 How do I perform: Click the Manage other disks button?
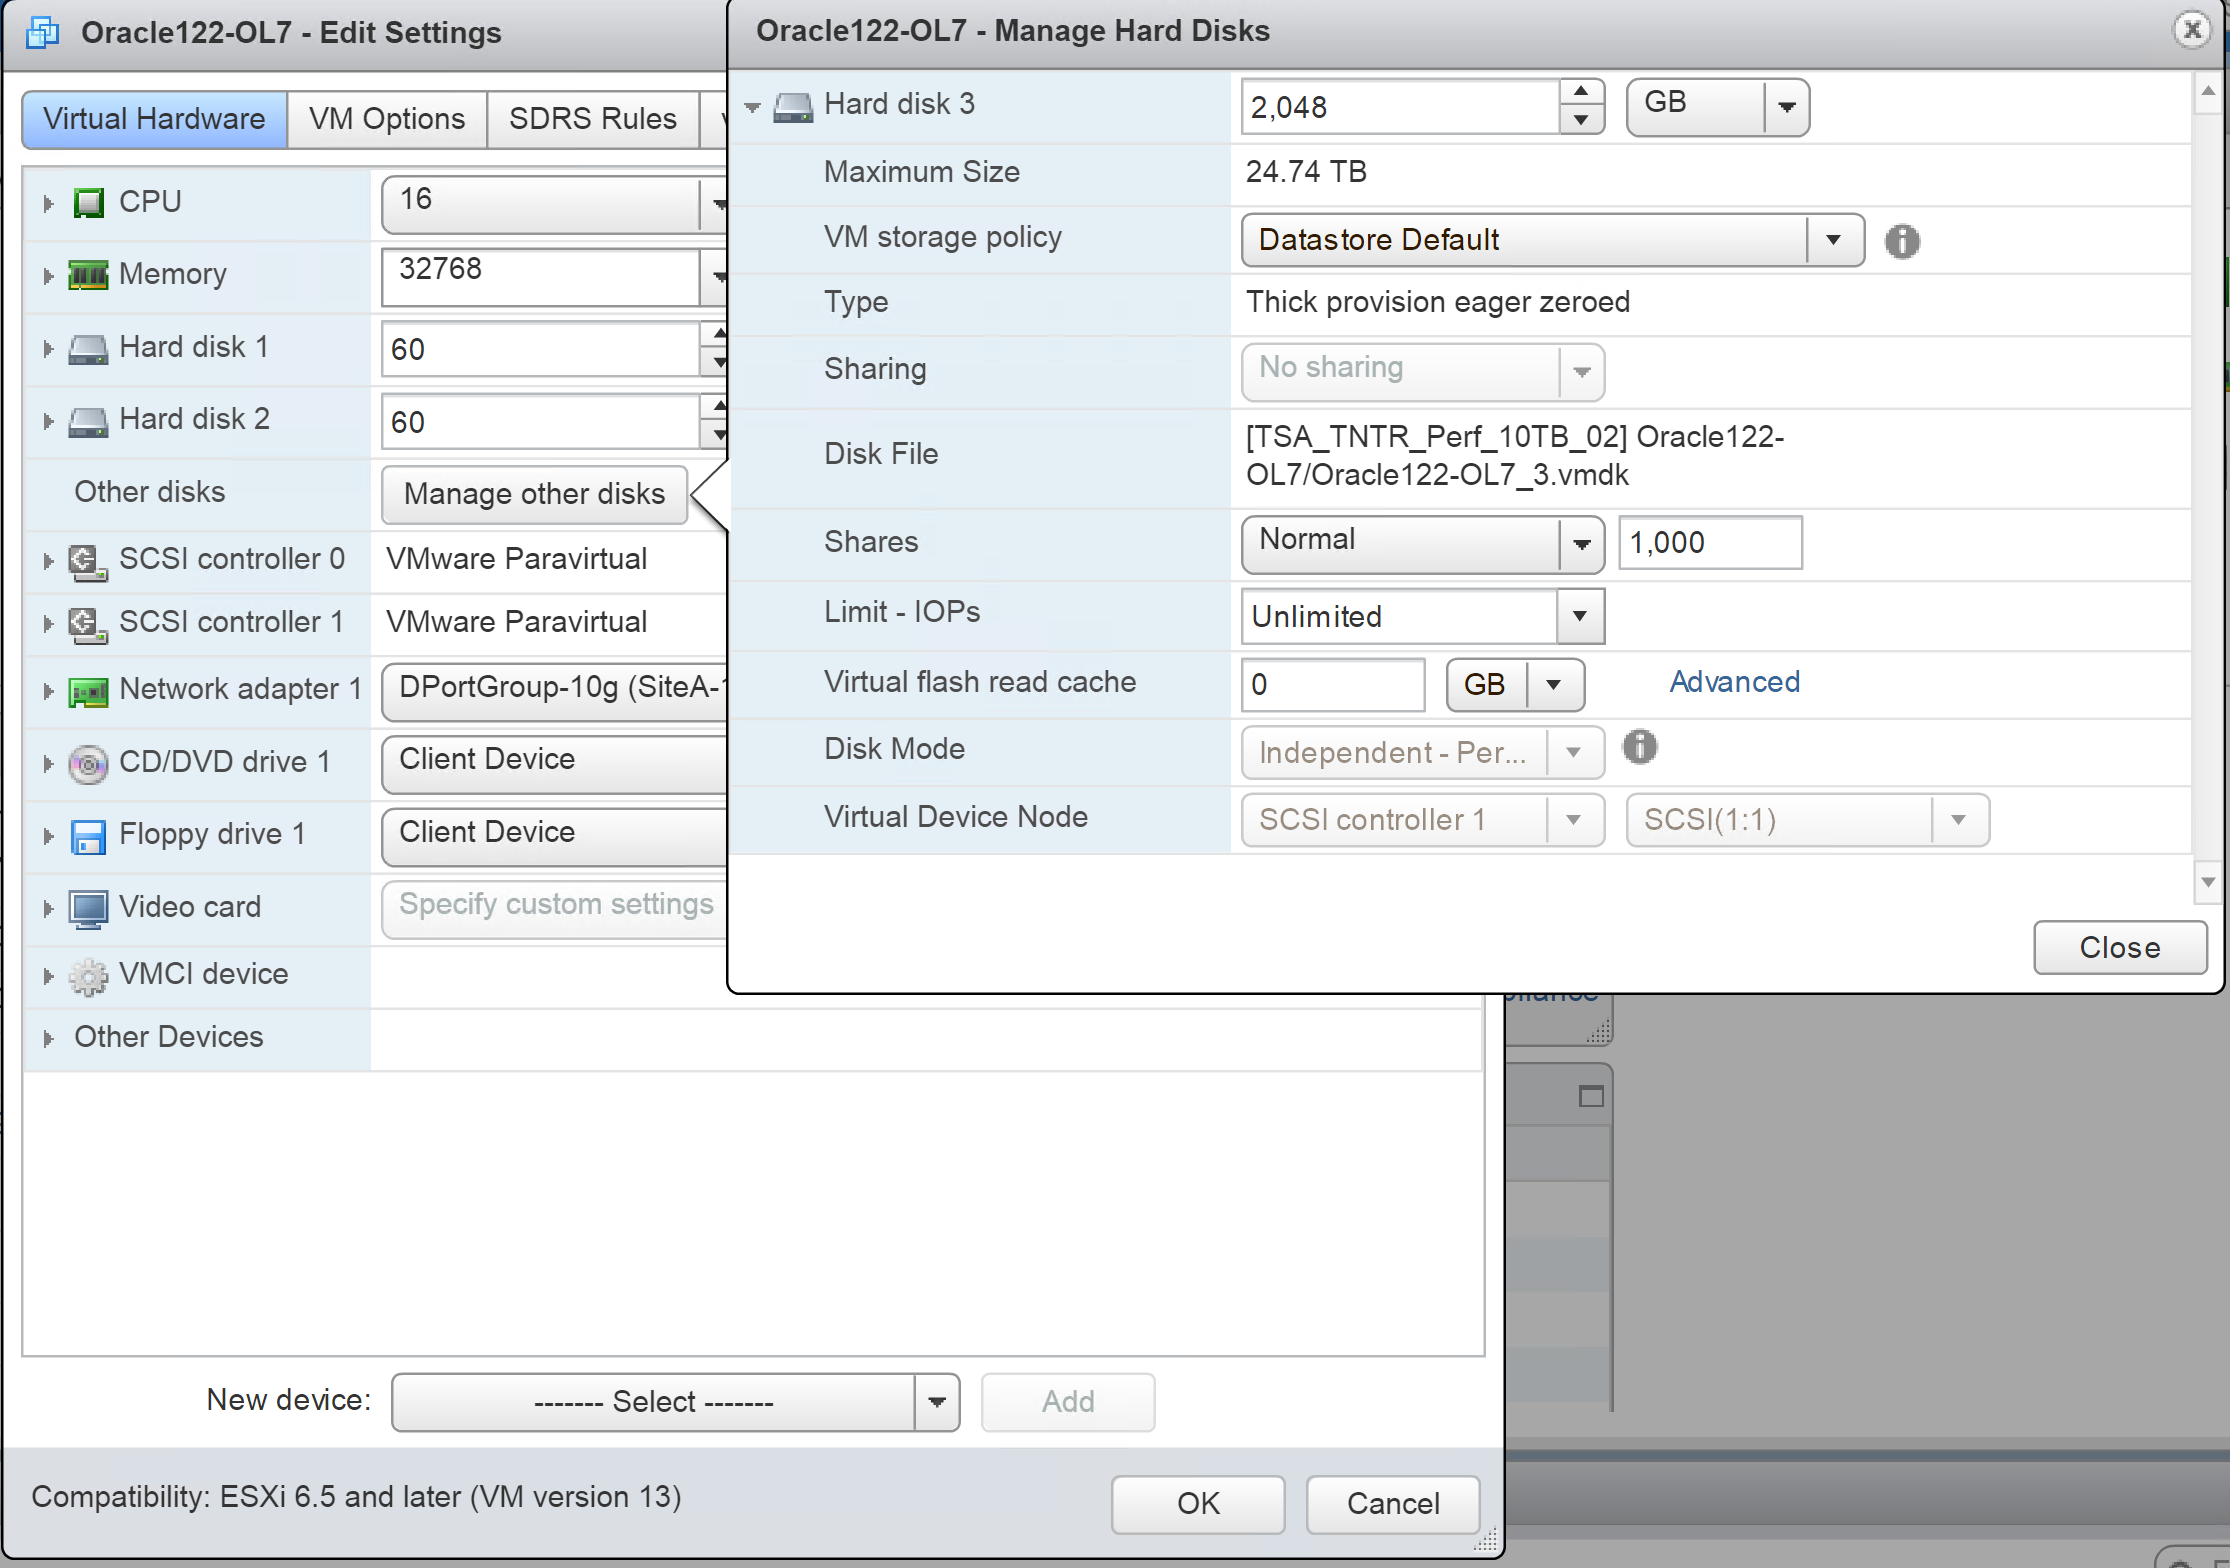[534, 494]
